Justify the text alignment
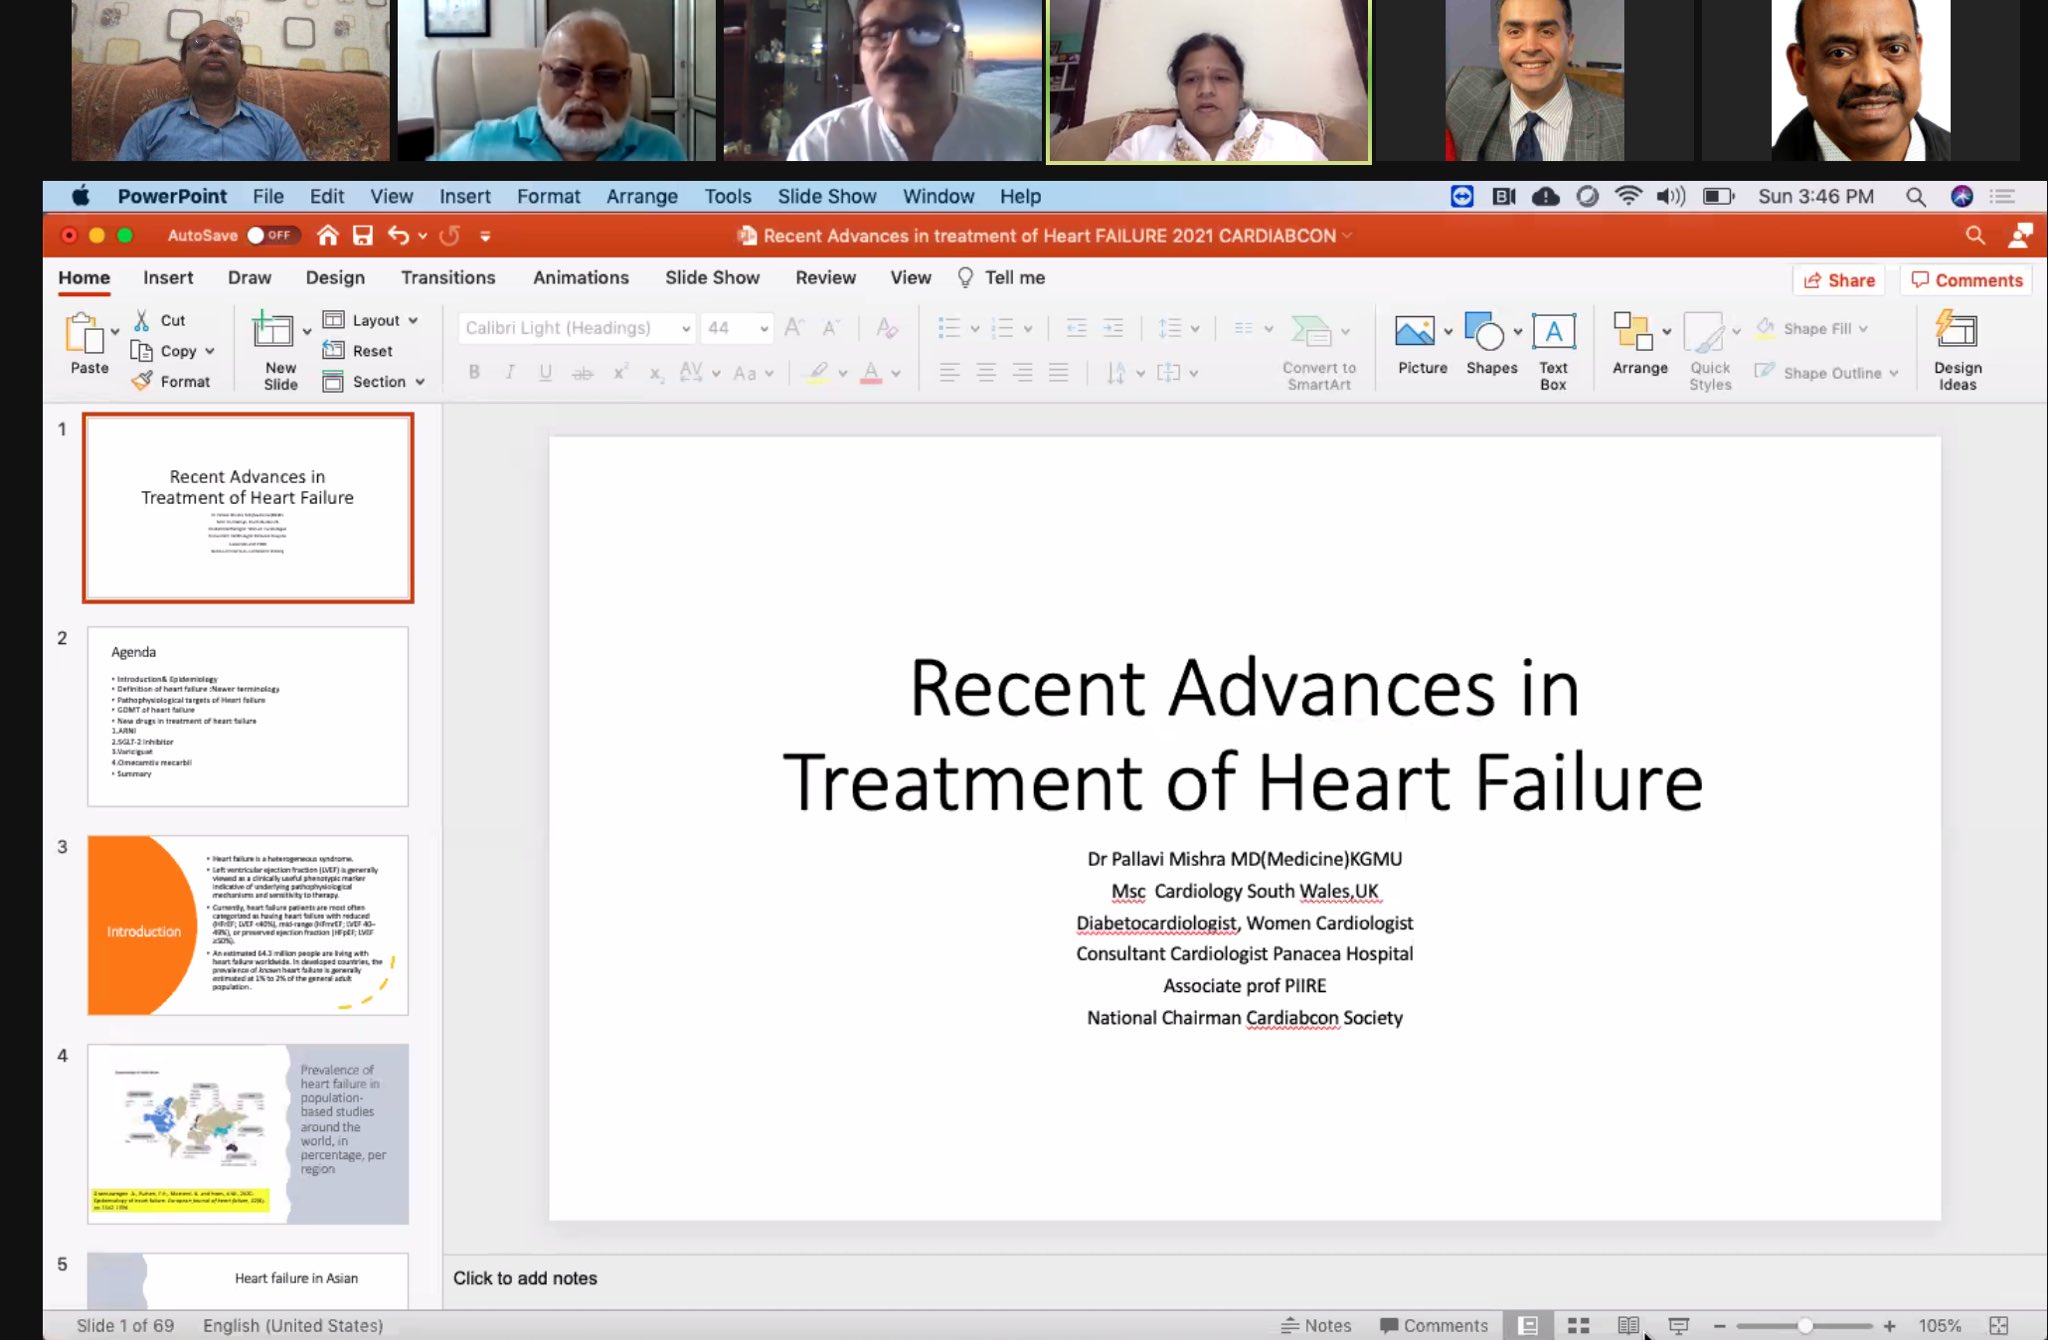Screen dimensions: 2048x1340 (1058, 373)
